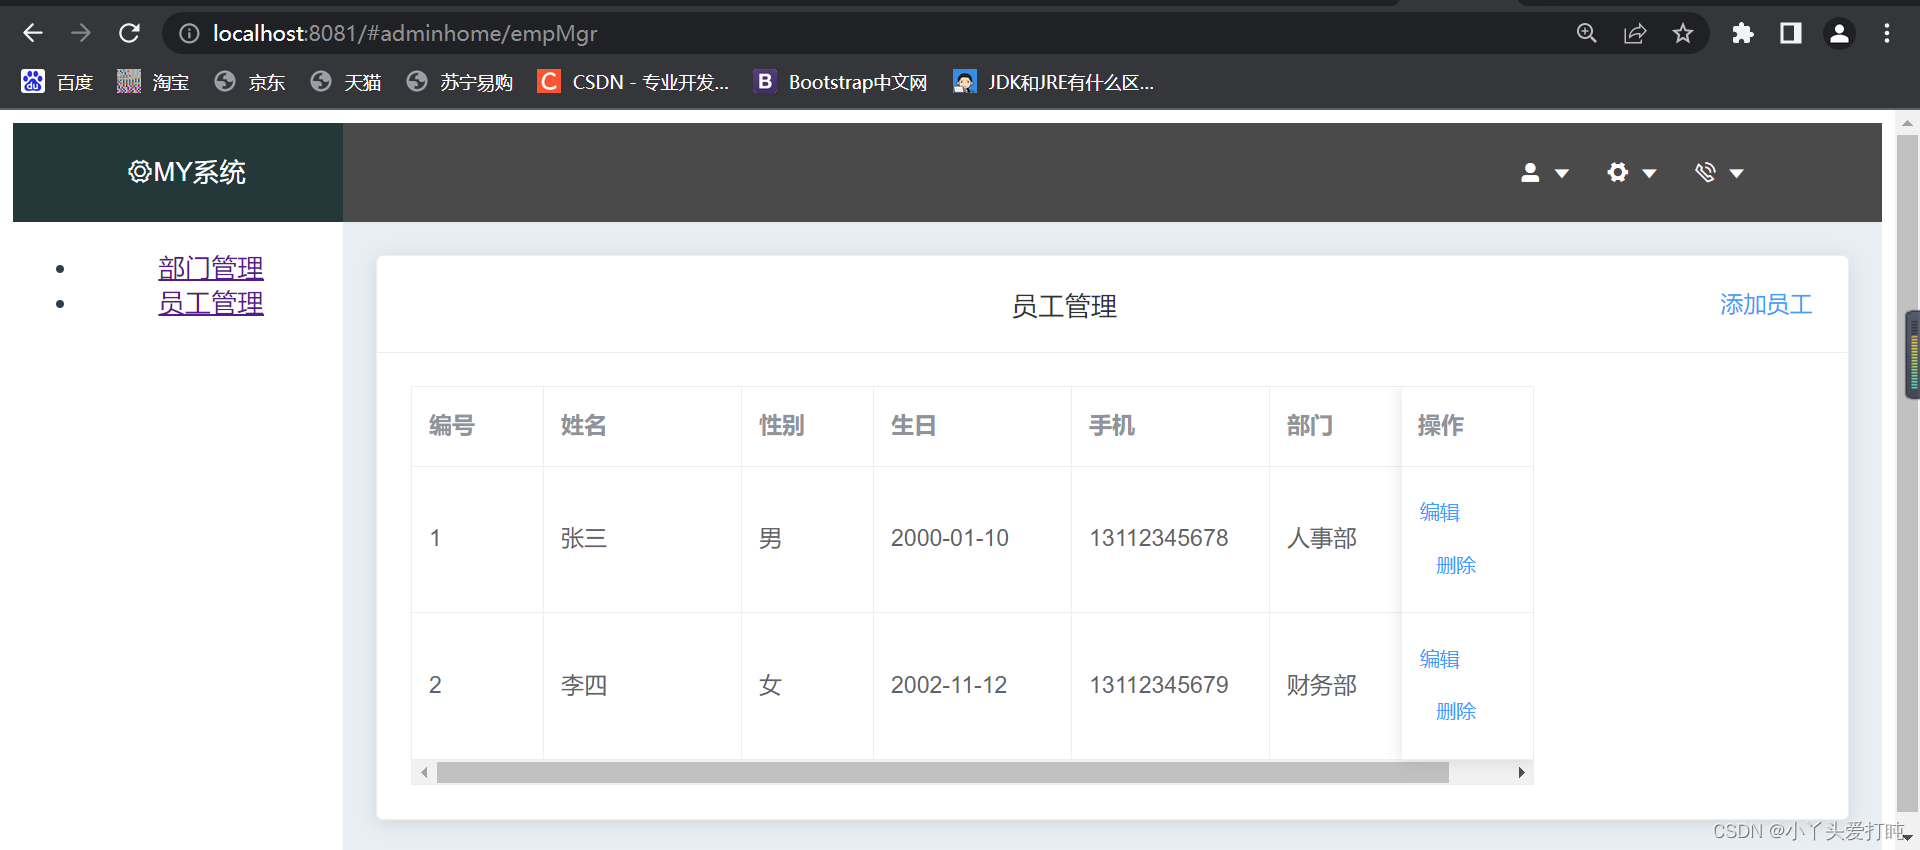This screenshot has height=850, width=1920.
Task: Click the 员工管理 panel heading
Action: pos(1064,306)
